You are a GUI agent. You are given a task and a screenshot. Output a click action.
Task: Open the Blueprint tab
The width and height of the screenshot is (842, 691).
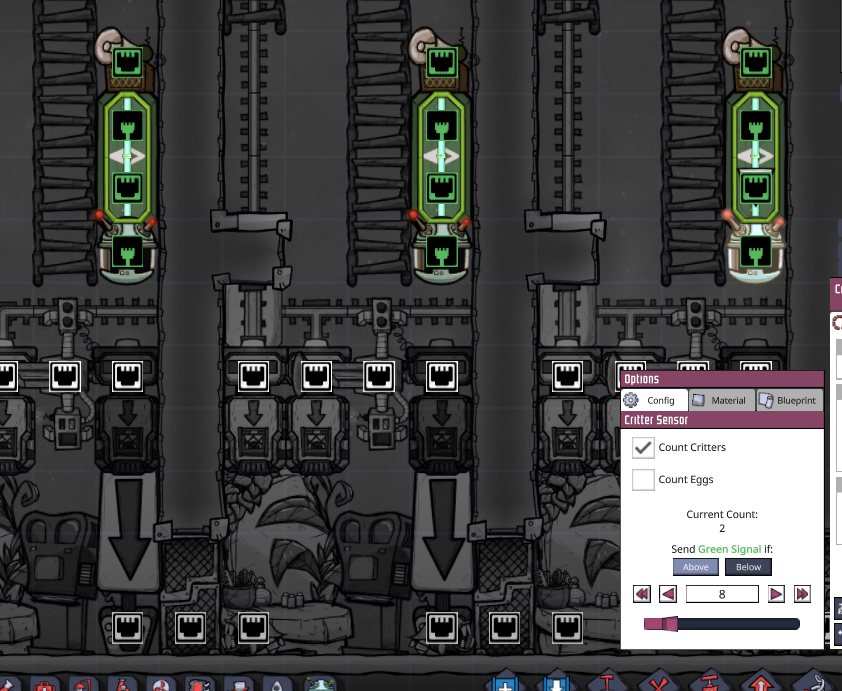click(789, 401)
